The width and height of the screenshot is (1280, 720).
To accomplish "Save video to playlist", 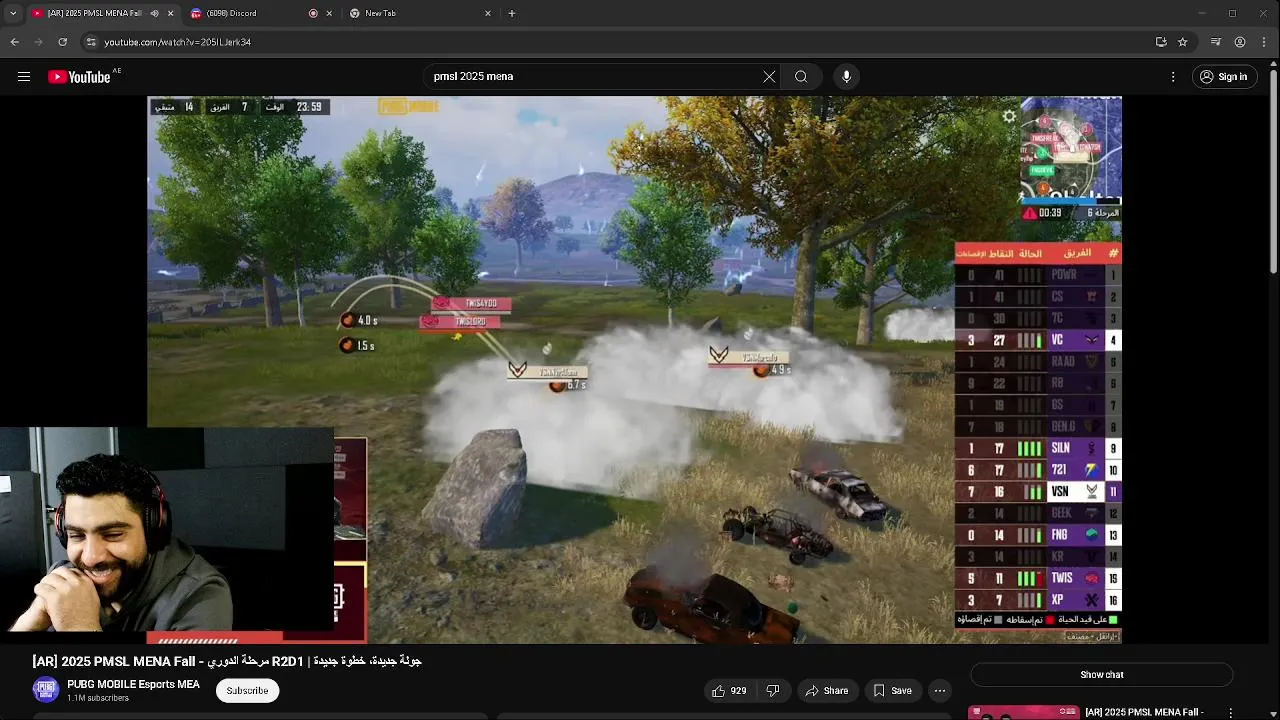I will coord(892,691).
